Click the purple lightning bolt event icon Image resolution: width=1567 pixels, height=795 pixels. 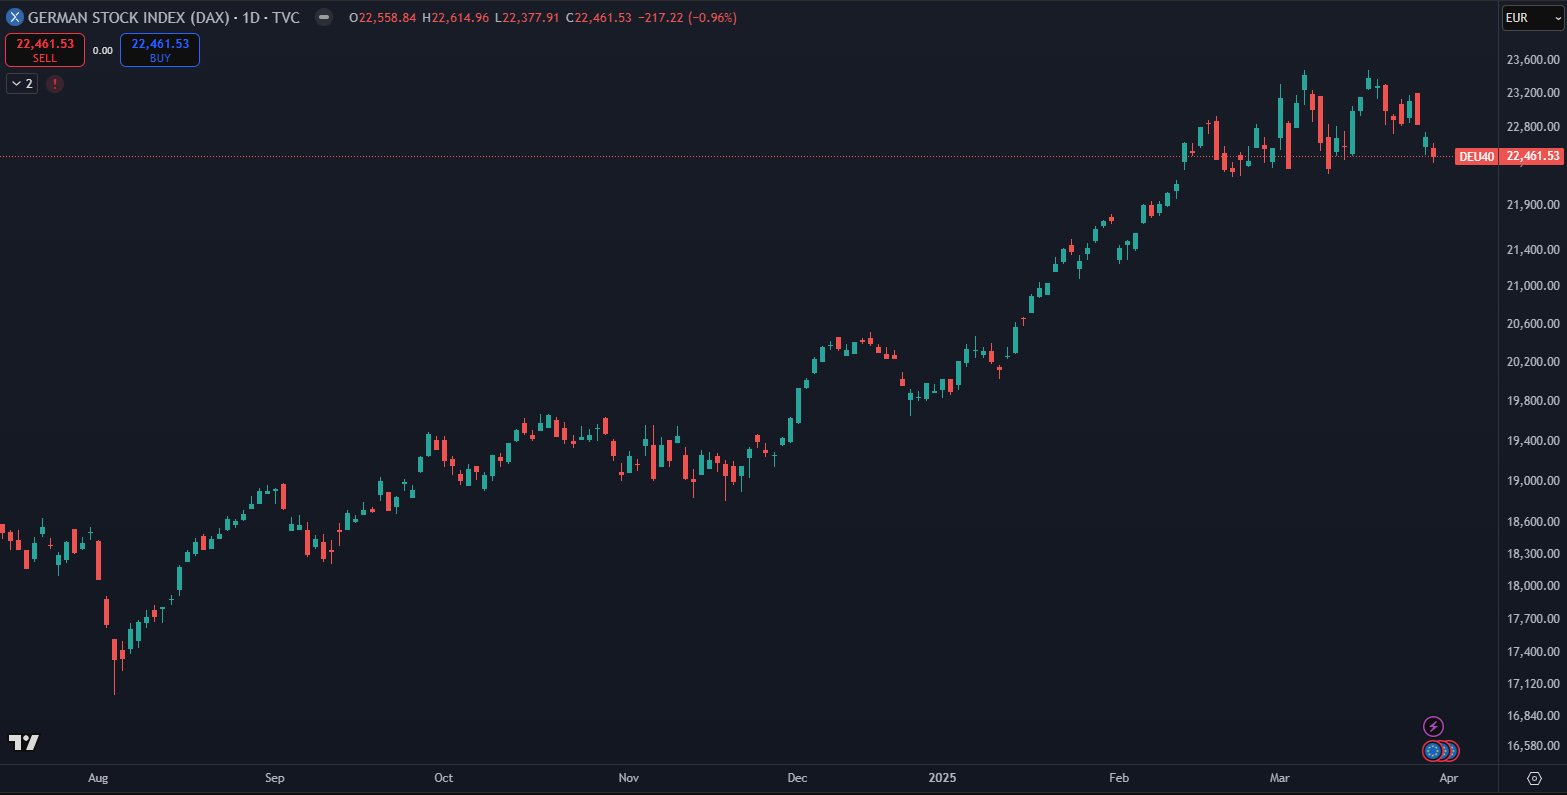click(x=1433, y=726)
